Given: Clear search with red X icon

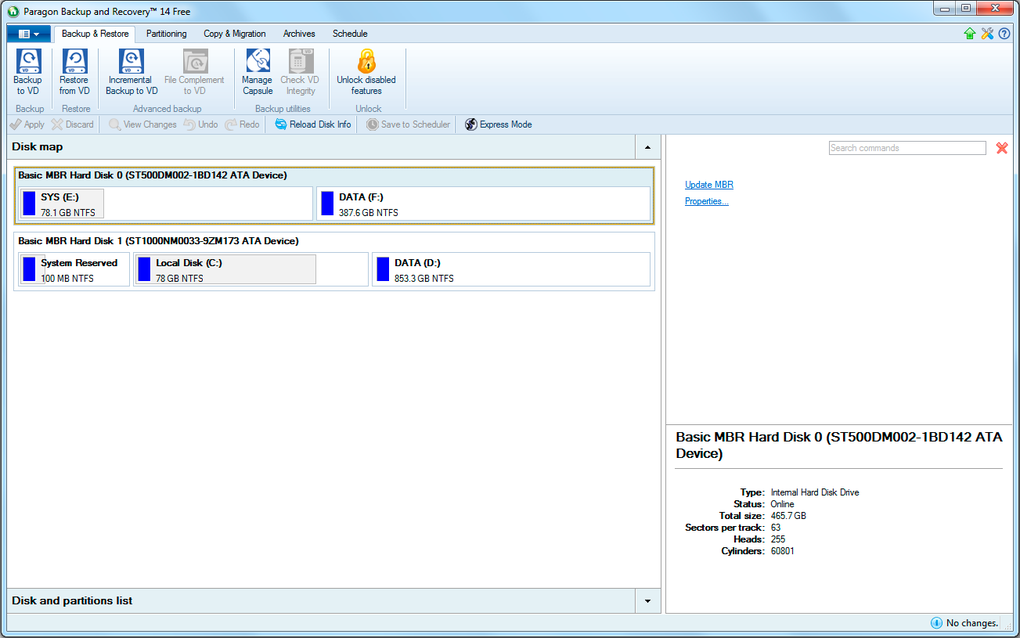Looking at the screenshot, I should [x=1002, y=148].
